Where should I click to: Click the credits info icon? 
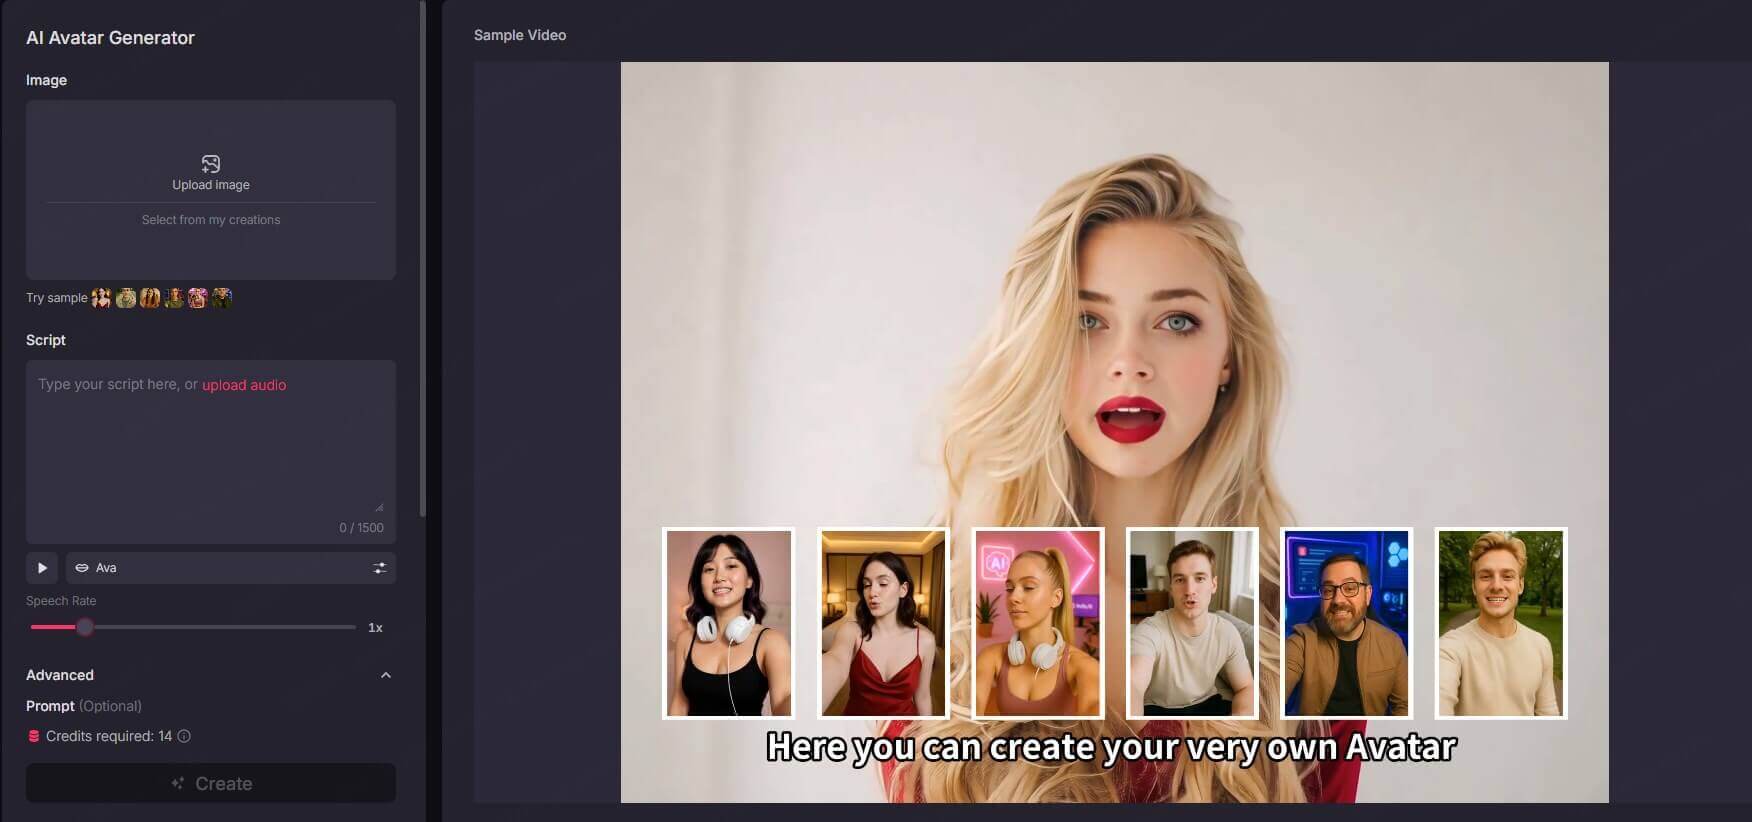(184, 736)
